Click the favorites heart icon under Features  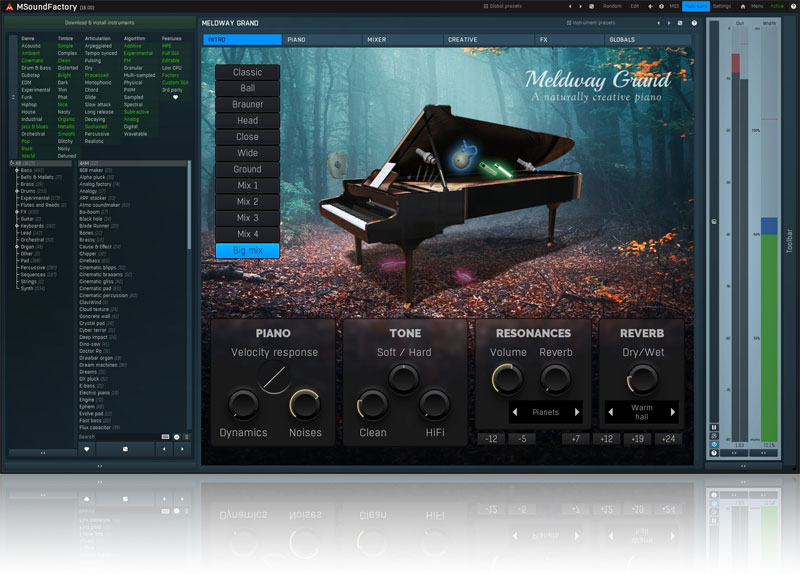coord(177,97)
